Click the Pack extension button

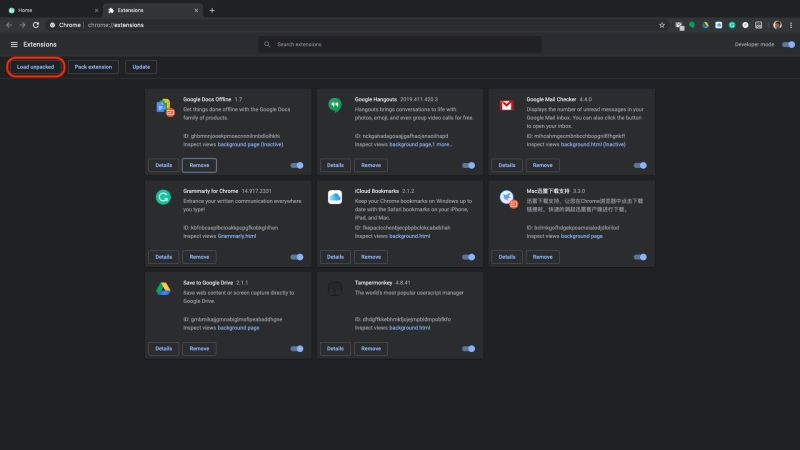(93, 67)
